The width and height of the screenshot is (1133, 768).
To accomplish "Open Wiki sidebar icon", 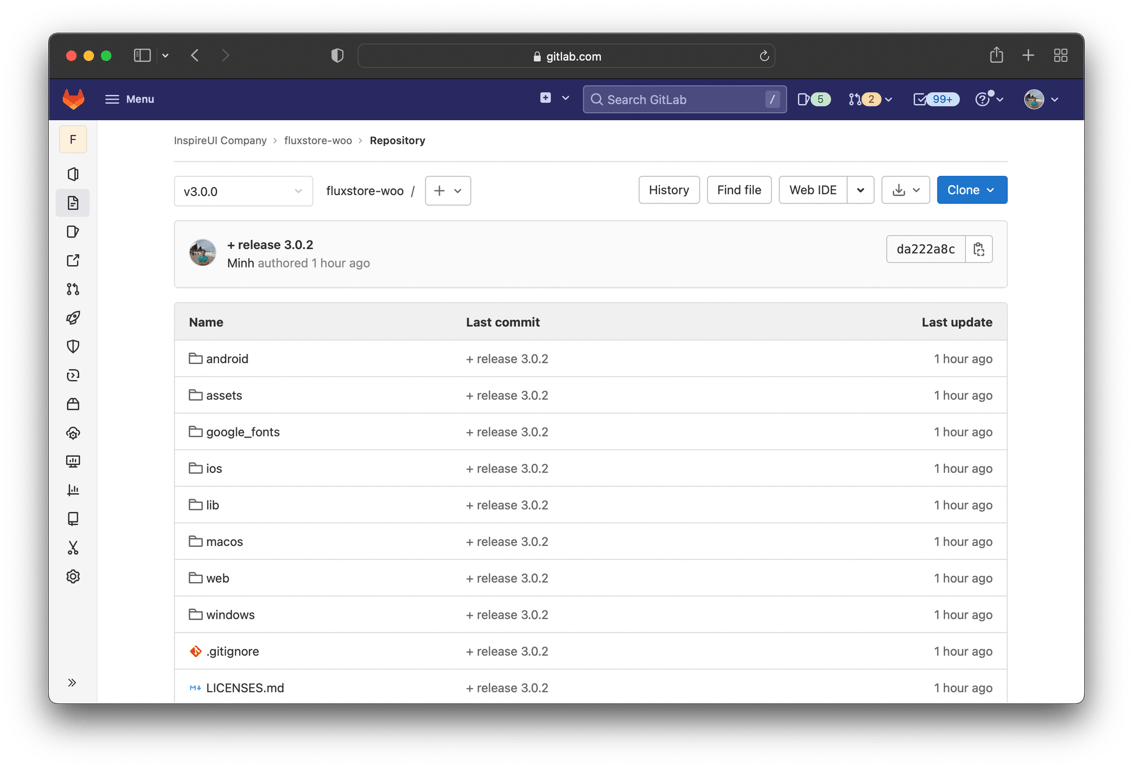I will pyautogui.click(x=73, y=519).
